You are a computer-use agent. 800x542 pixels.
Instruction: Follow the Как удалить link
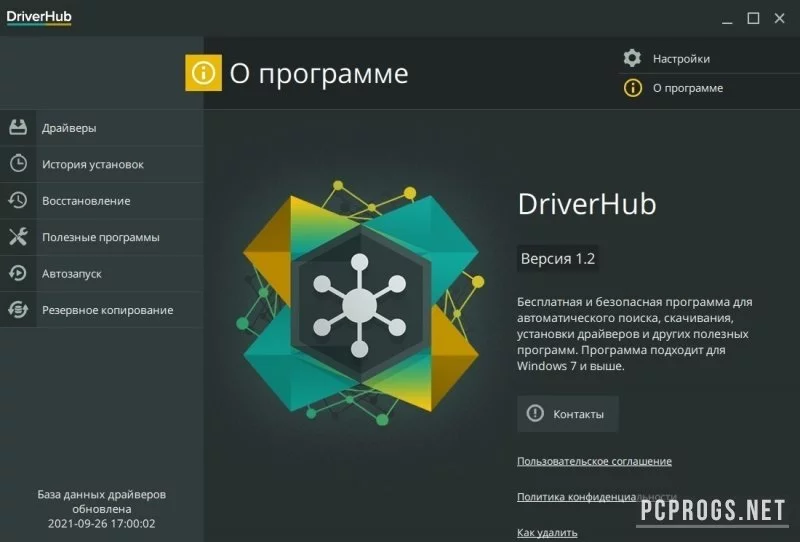pos(547,533)
